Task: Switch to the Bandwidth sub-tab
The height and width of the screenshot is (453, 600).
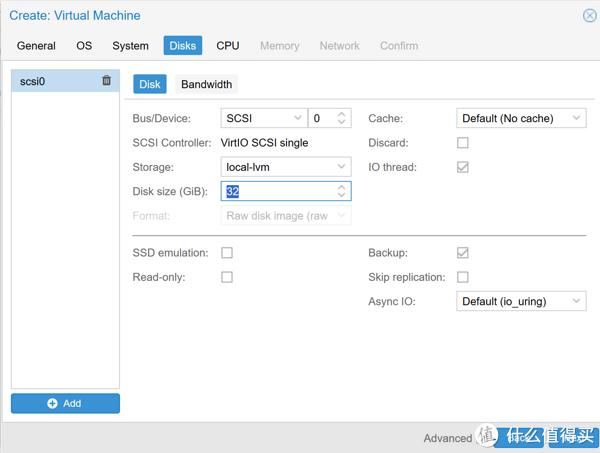Action: click(x=206, y=84)
